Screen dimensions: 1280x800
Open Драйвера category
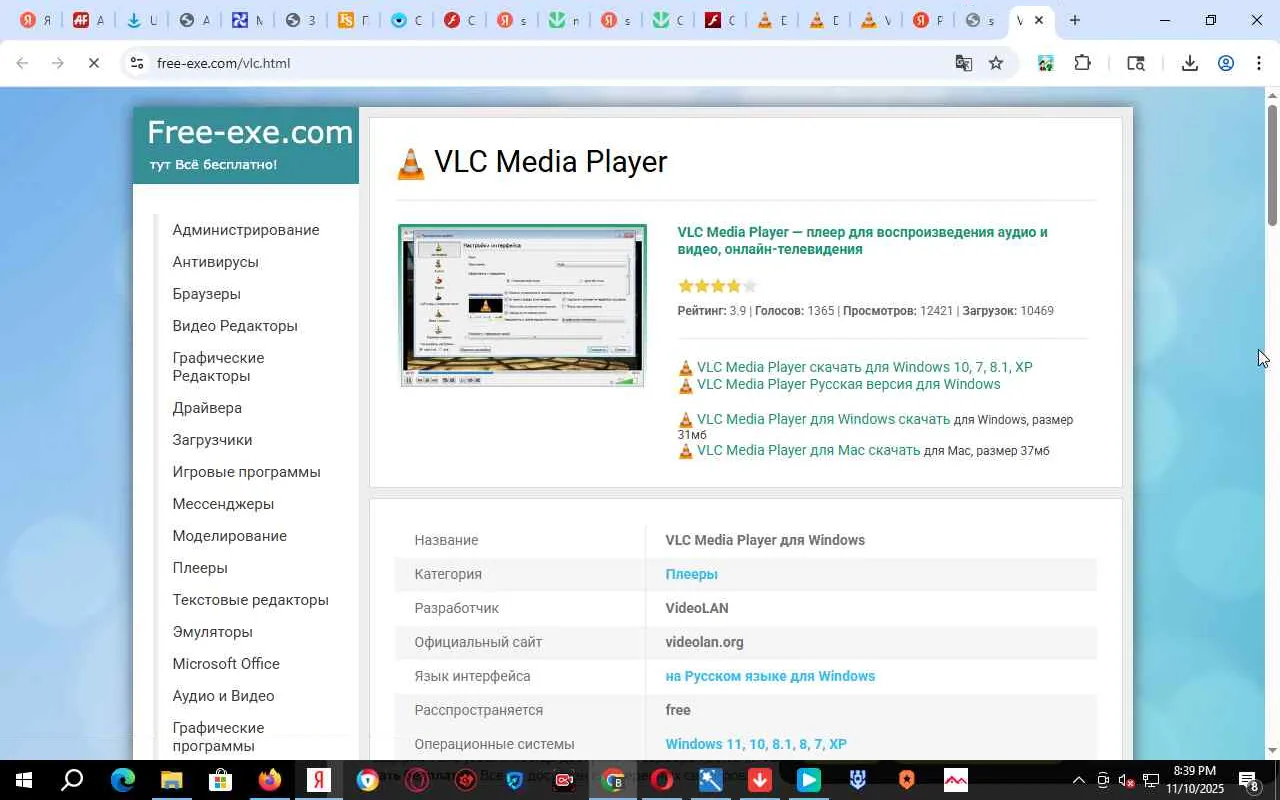click(x=207, y=408)
